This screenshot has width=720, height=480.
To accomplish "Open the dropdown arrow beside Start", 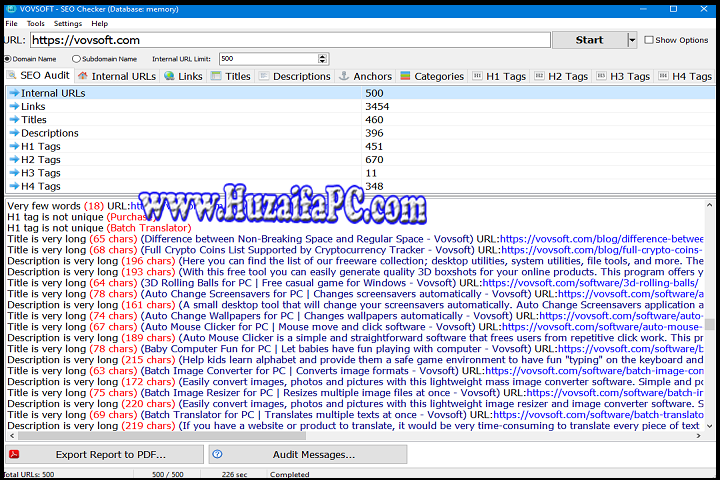I will 632,40.
